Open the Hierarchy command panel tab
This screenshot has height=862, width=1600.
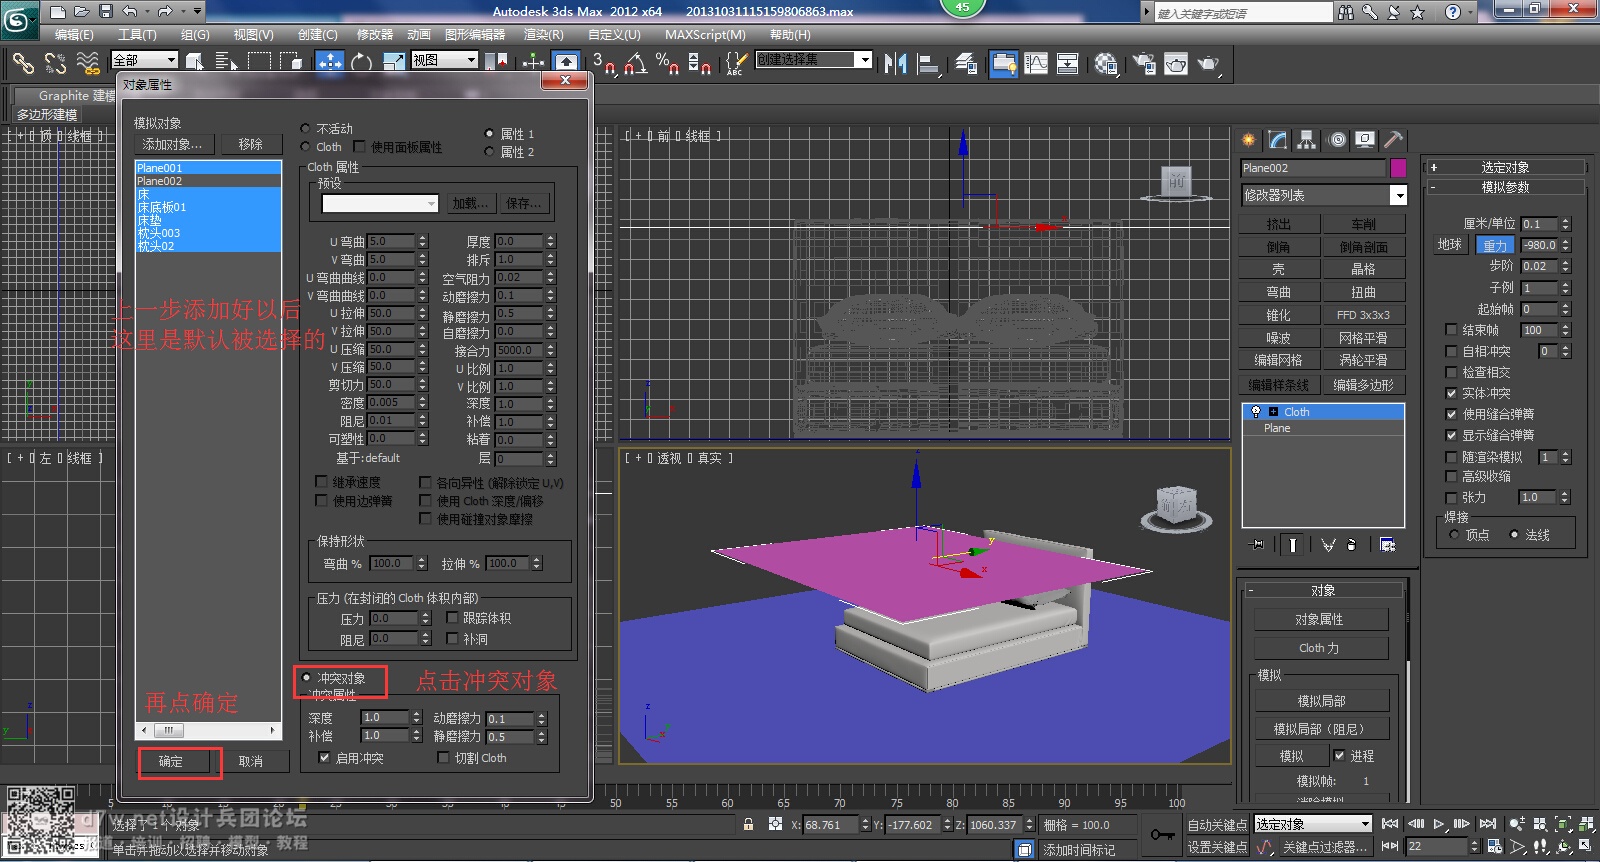[x=1306, y=140]
